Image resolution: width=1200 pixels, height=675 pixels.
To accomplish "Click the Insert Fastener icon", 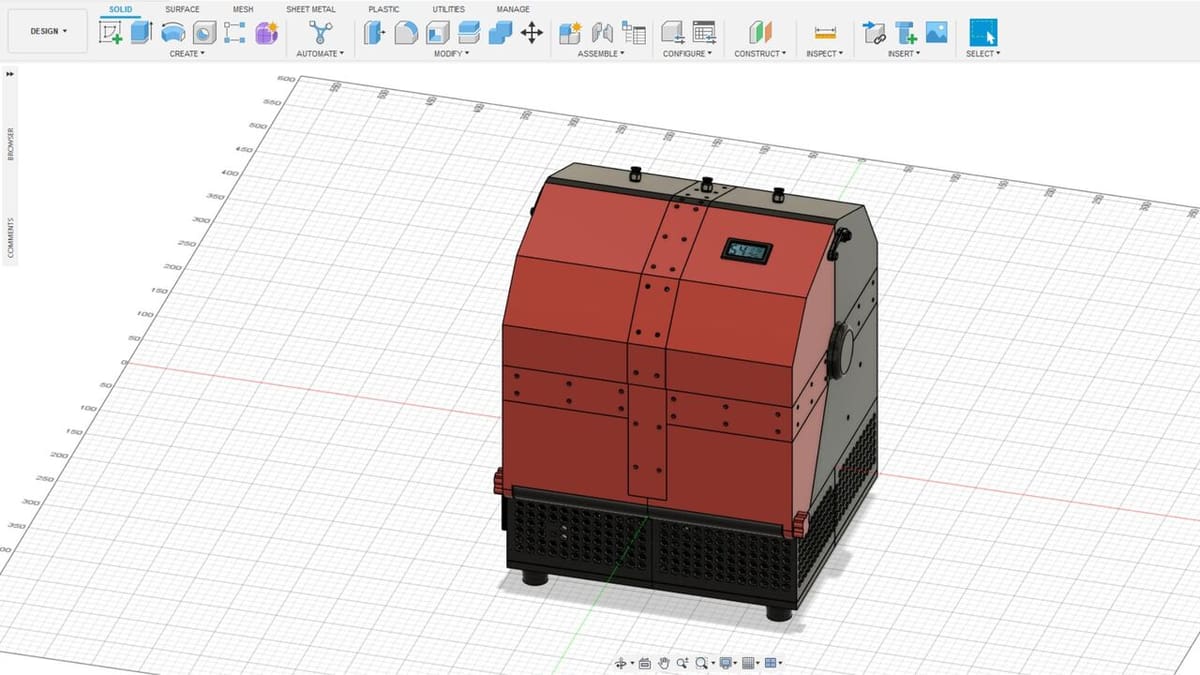I will coord(905,33).
